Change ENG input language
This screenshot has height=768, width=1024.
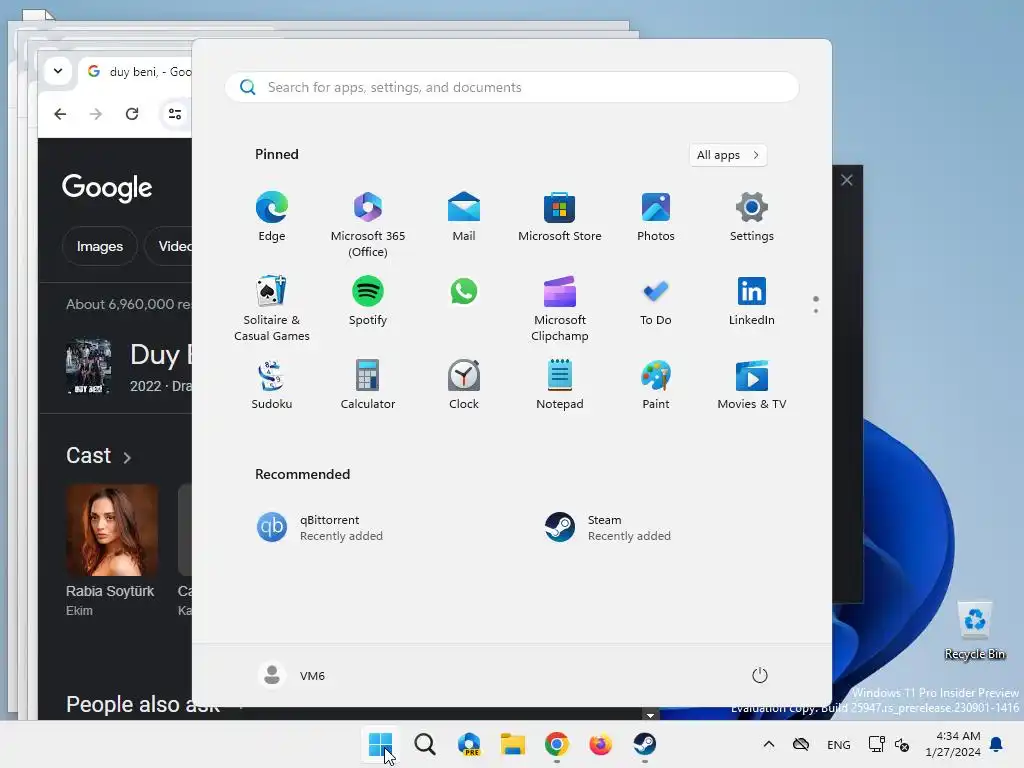[x=839, y=744]
